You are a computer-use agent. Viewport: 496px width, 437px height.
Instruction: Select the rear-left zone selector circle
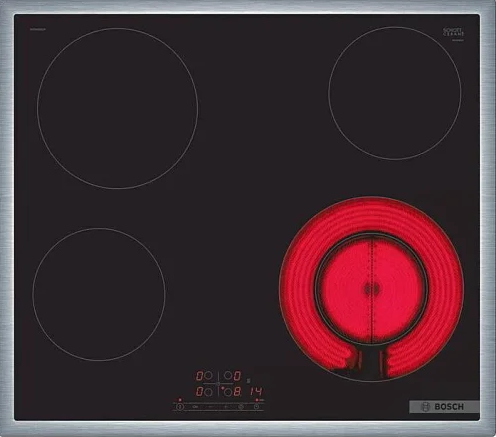(208, 375)
